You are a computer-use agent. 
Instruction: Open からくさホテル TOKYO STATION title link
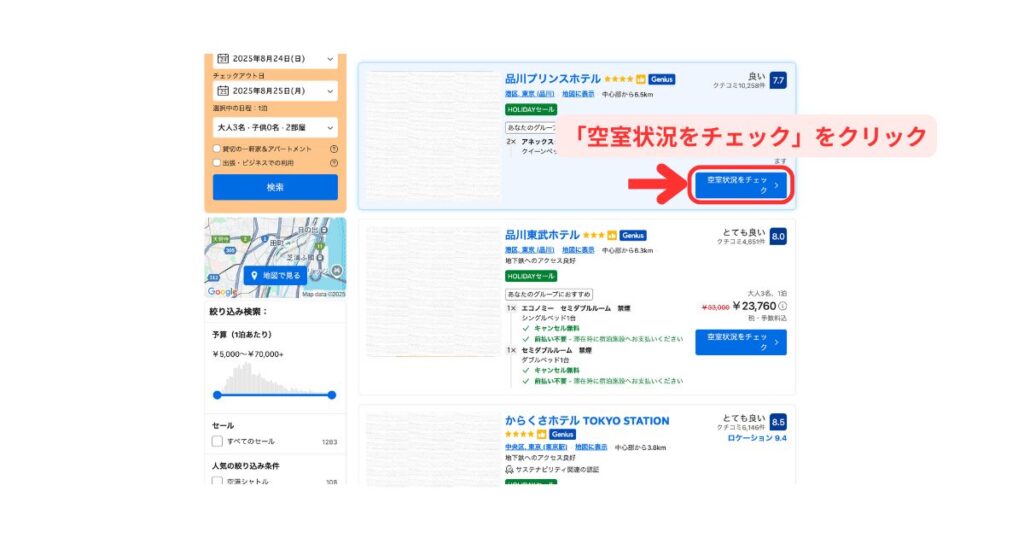(587, 421)
